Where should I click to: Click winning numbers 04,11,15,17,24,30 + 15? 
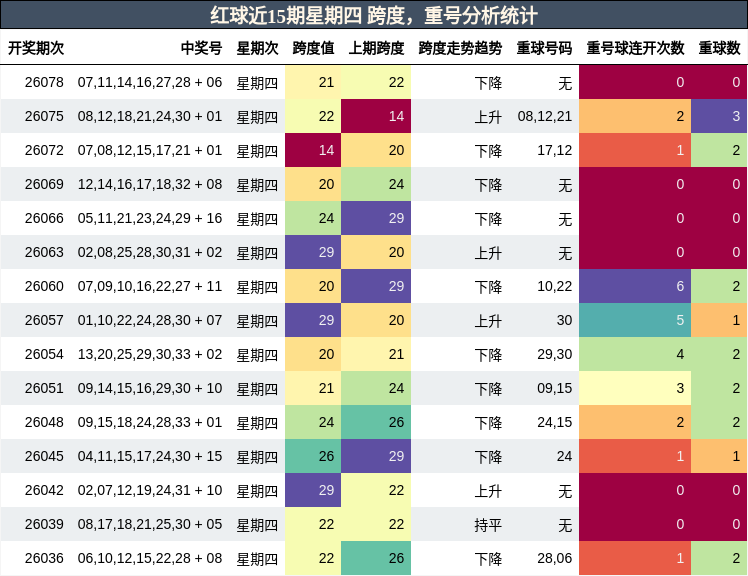point(150,456)
